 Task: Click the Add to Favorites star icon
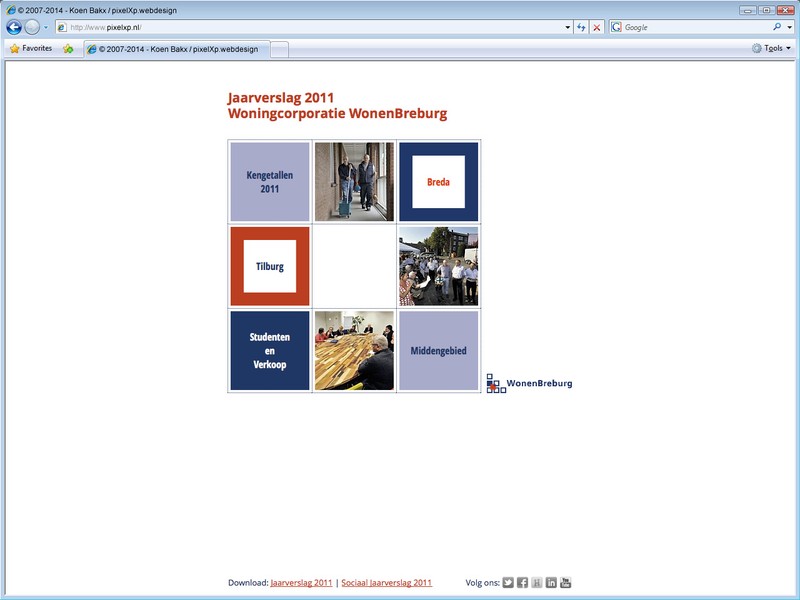pos(68,48)
